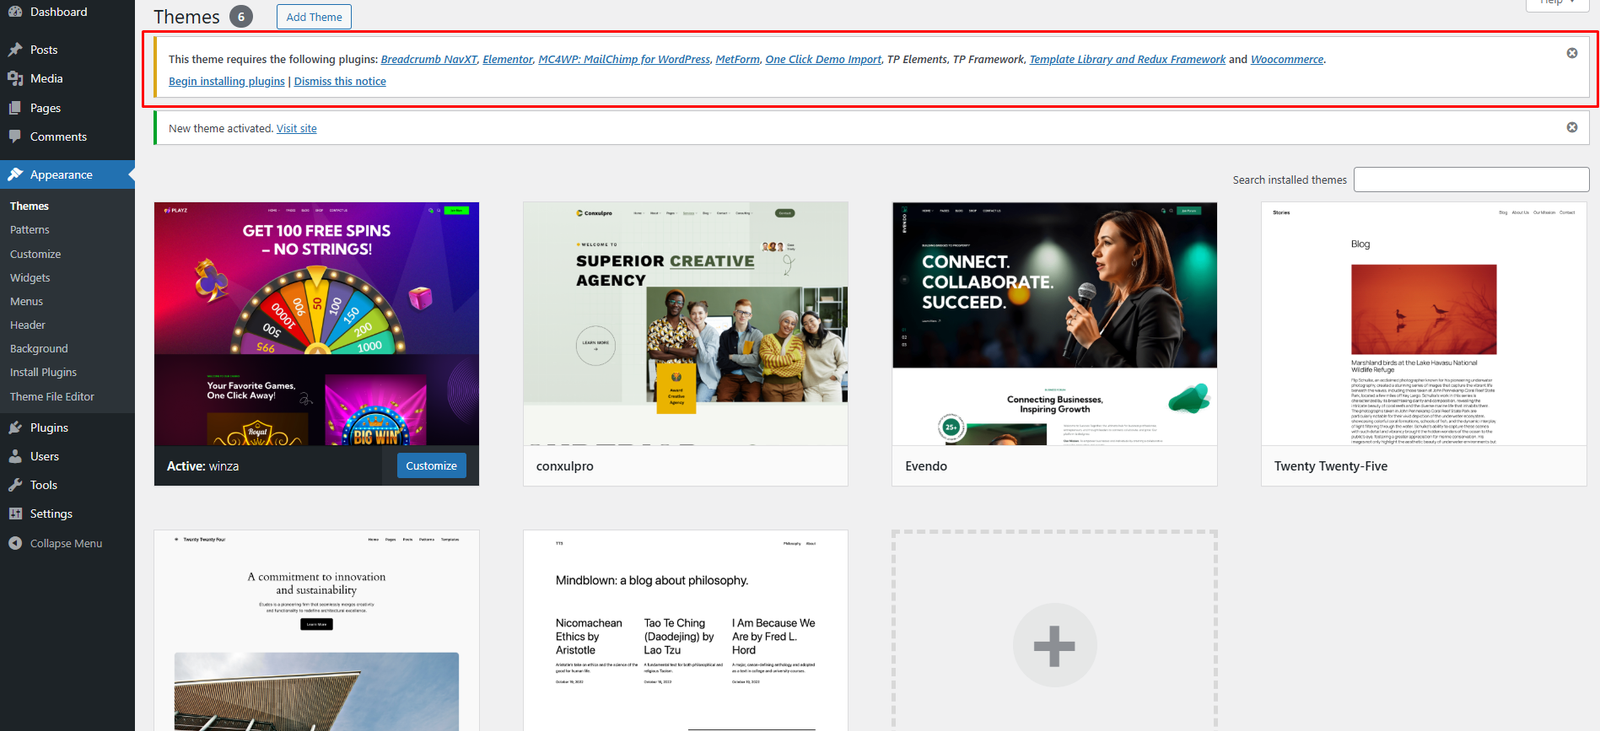The image size is (1600, 731).
Task: Open the Settings menu
Action: point(67,514)
